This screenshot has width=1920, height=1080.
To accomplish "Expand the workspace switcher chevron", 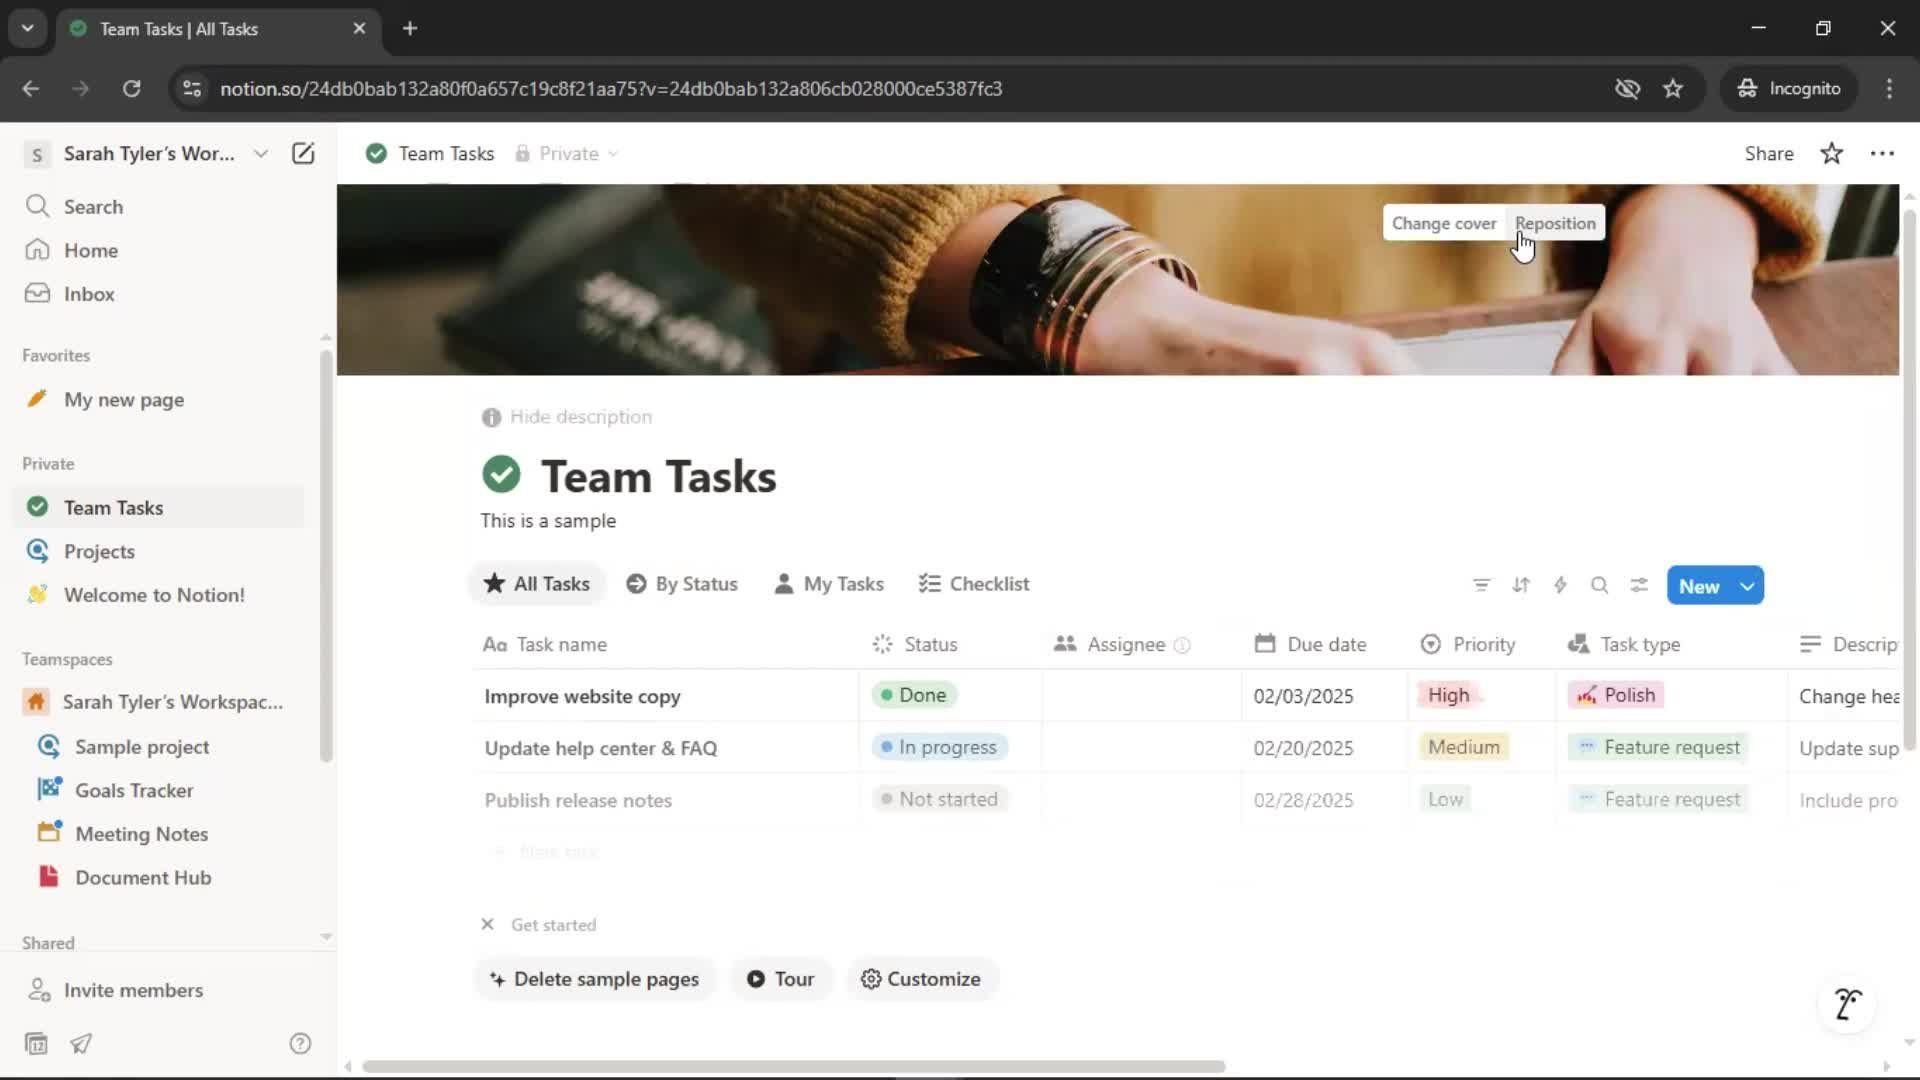I will 260,153.
